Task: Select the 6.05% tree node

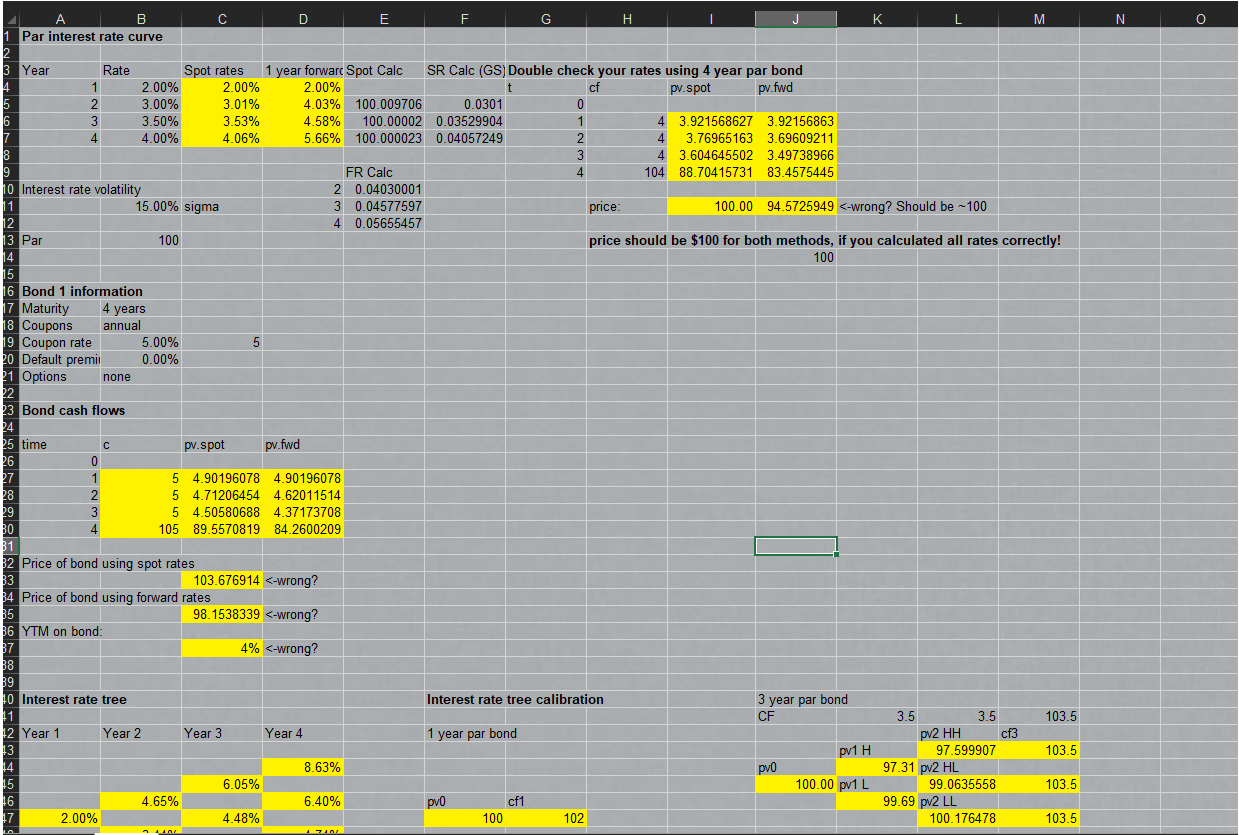Action: [x=221, y=784]
